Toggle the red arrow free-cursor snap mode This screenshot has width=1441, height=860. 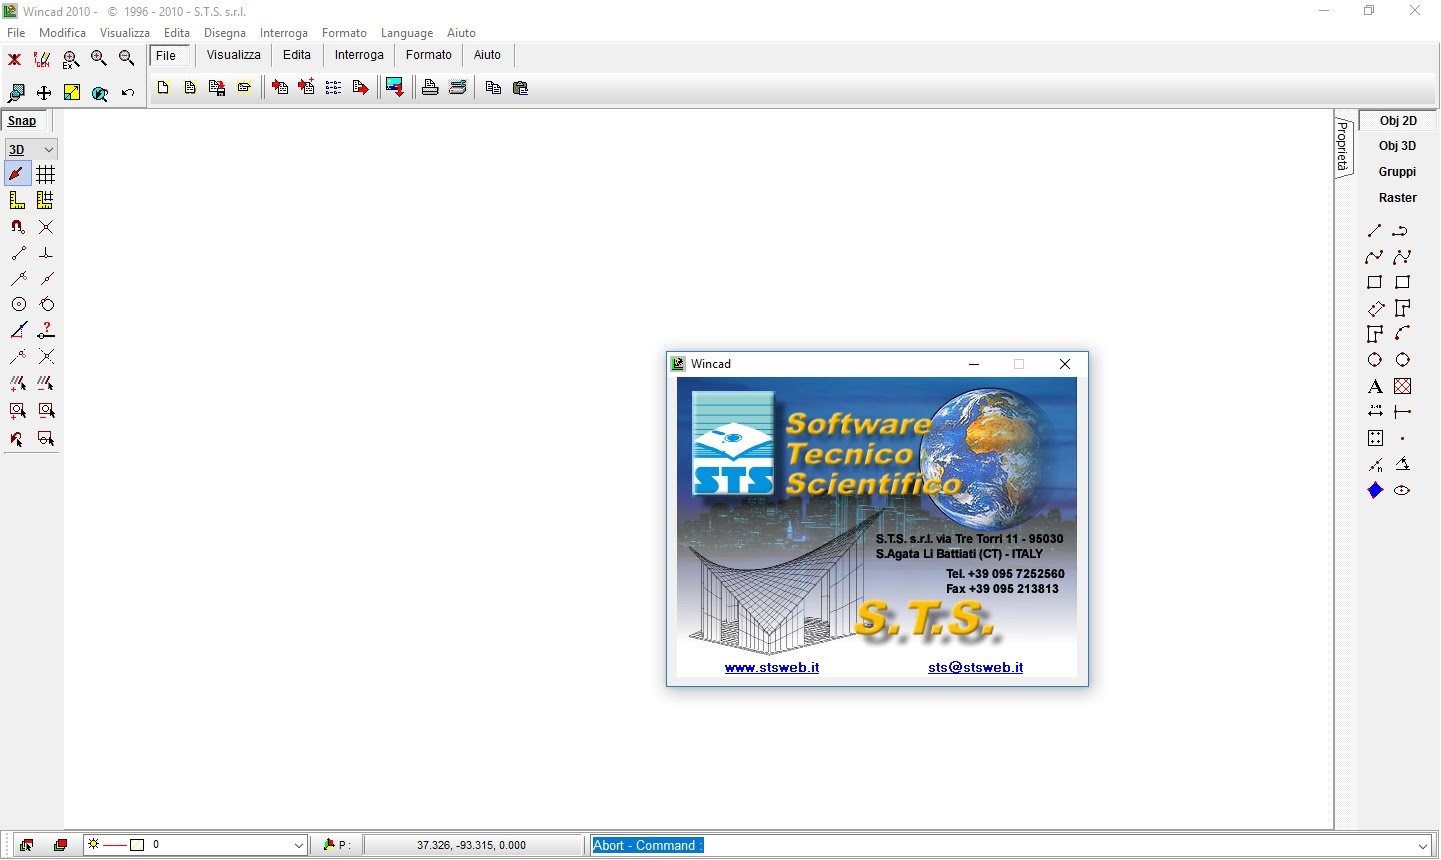17,174
